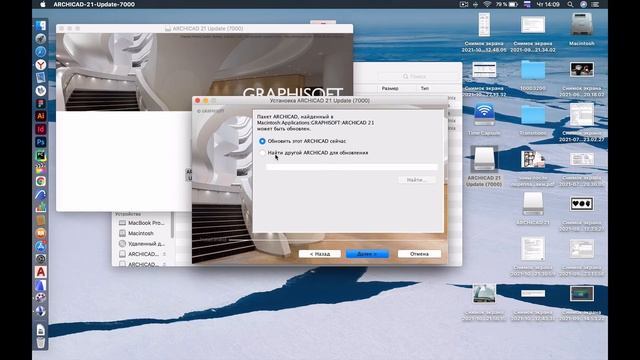
Task: Open the ARCHICAD-21-Update-7000 app menu
Action: point(94,4)
